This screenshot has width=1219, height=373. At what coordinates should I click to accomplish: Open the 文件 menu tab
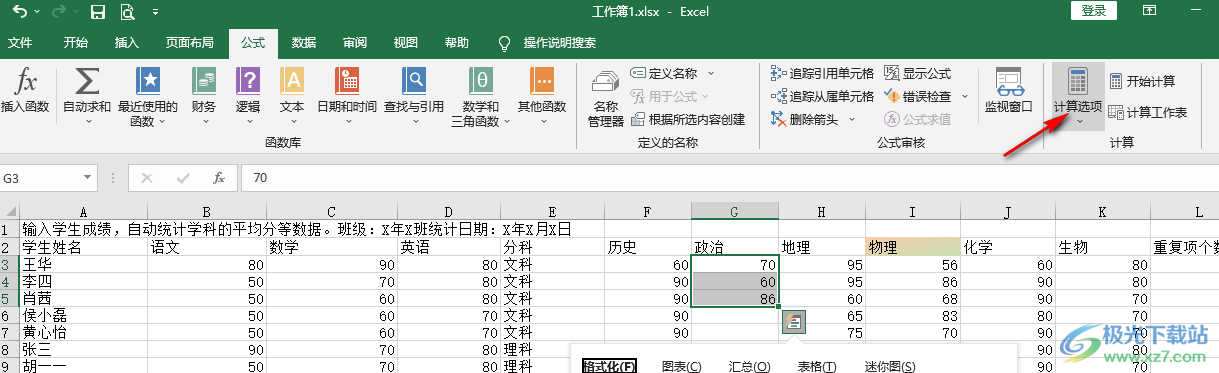(x=20, y=43)
